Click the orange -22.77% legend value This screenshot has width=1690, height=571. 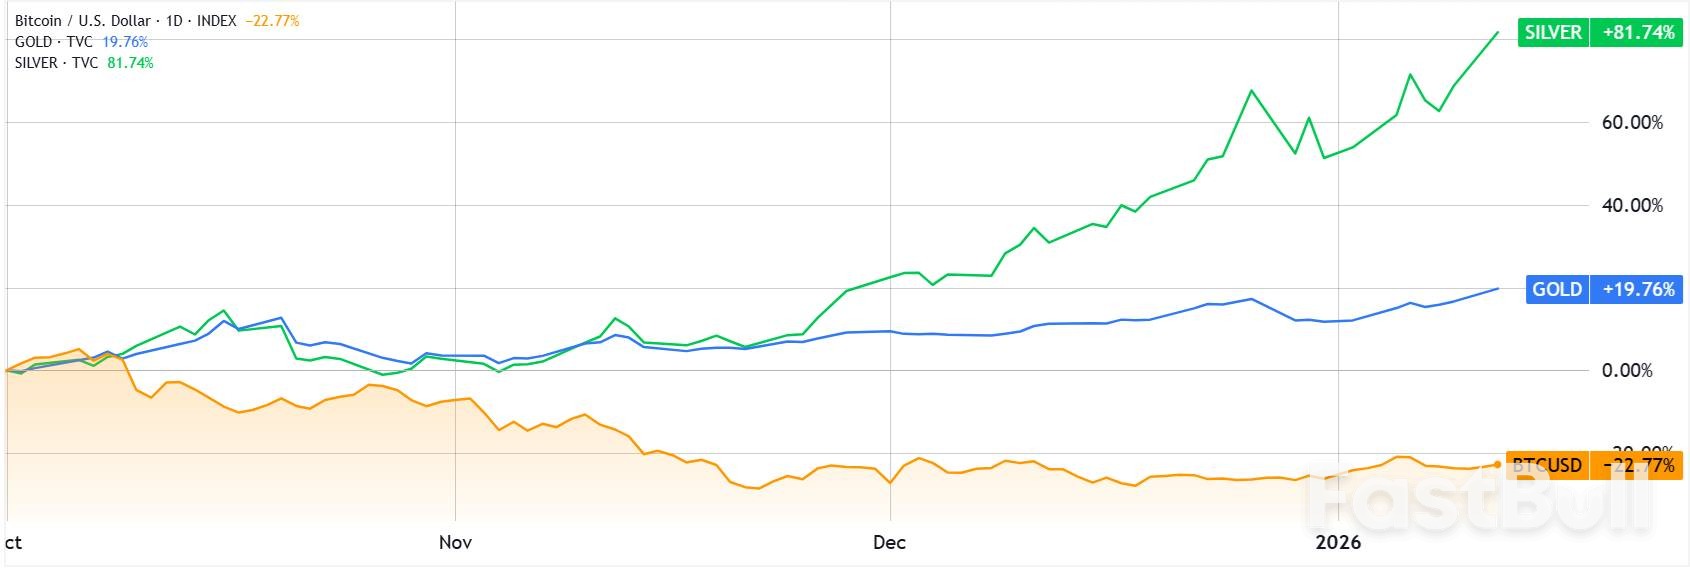tap(272, 20)
